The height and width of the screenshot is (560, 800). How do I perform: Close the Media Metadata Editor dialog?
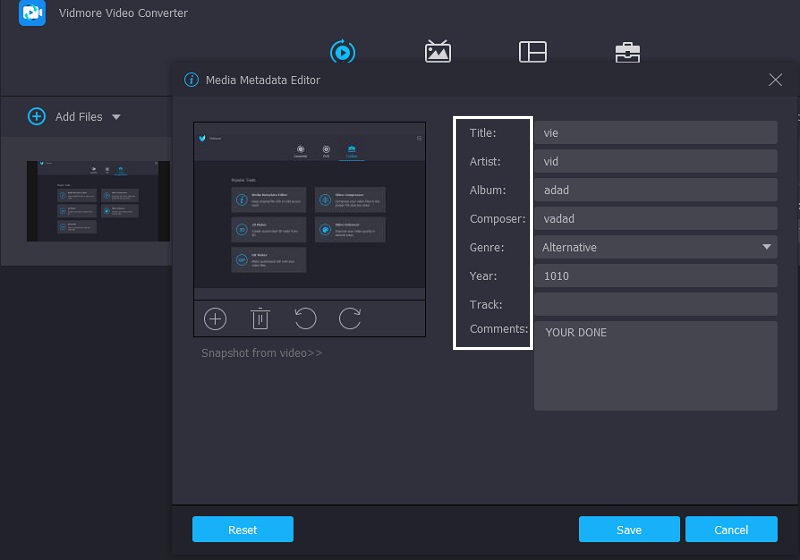pos(775,80)
